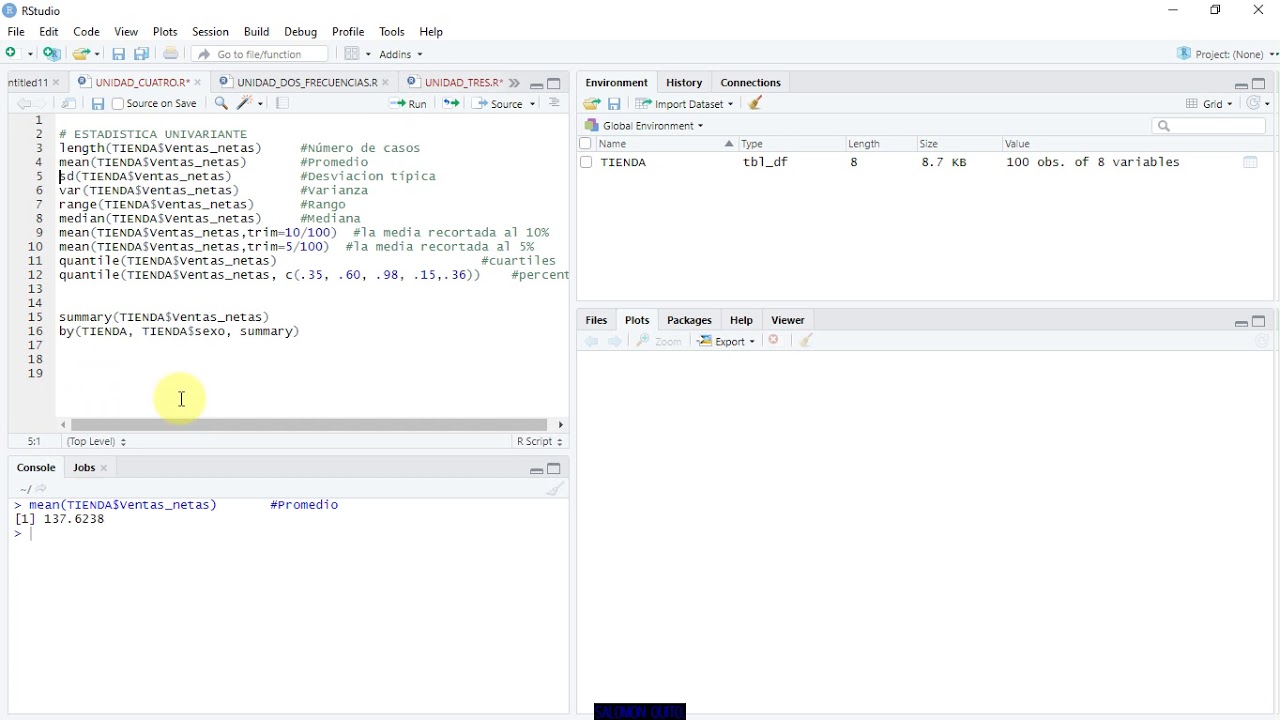
Task: View TIENDA data table icon
Action: pyautogui.click(x=1250, y=162)
